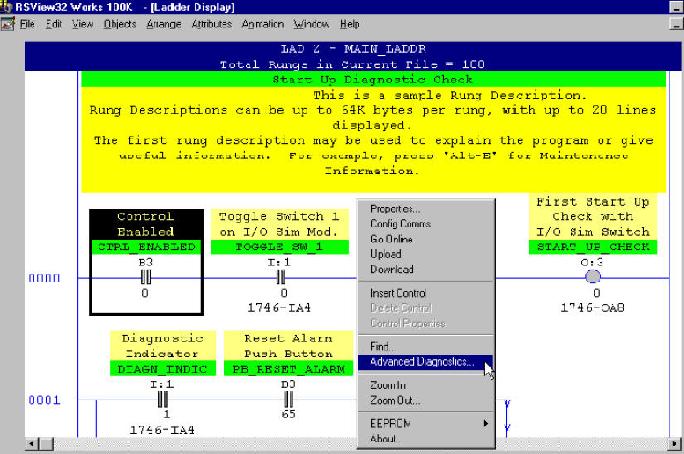Select Advanced Diagnostics in the context menu
The image size is (684, 454).
point(425,362)
